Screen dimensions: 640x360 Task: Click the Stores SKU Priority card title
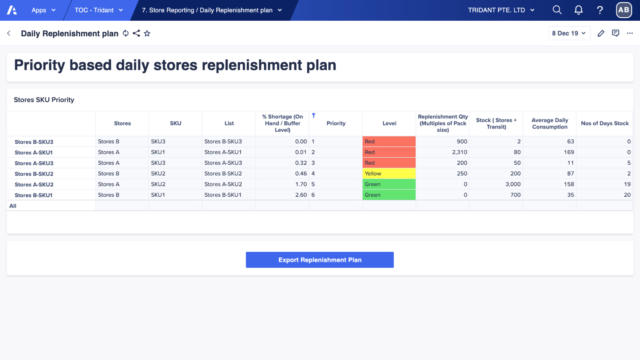point(44,100)
